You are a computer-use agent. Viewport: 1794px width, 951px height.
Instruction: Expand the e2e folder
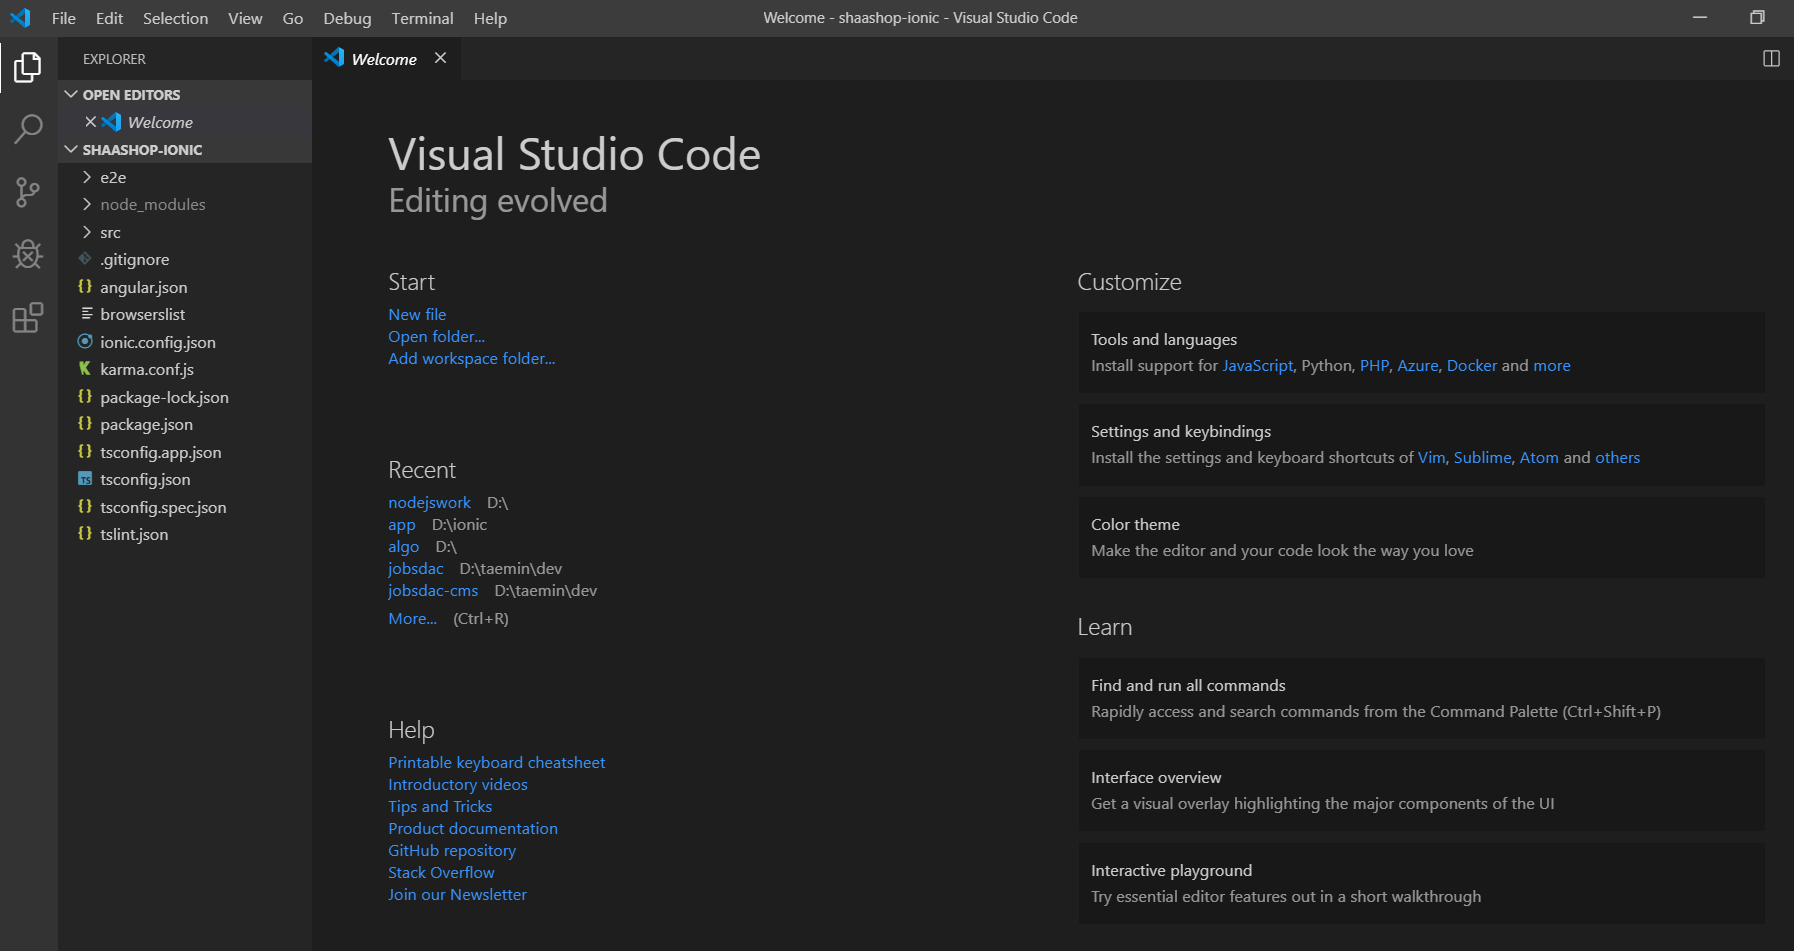(87, 177)
